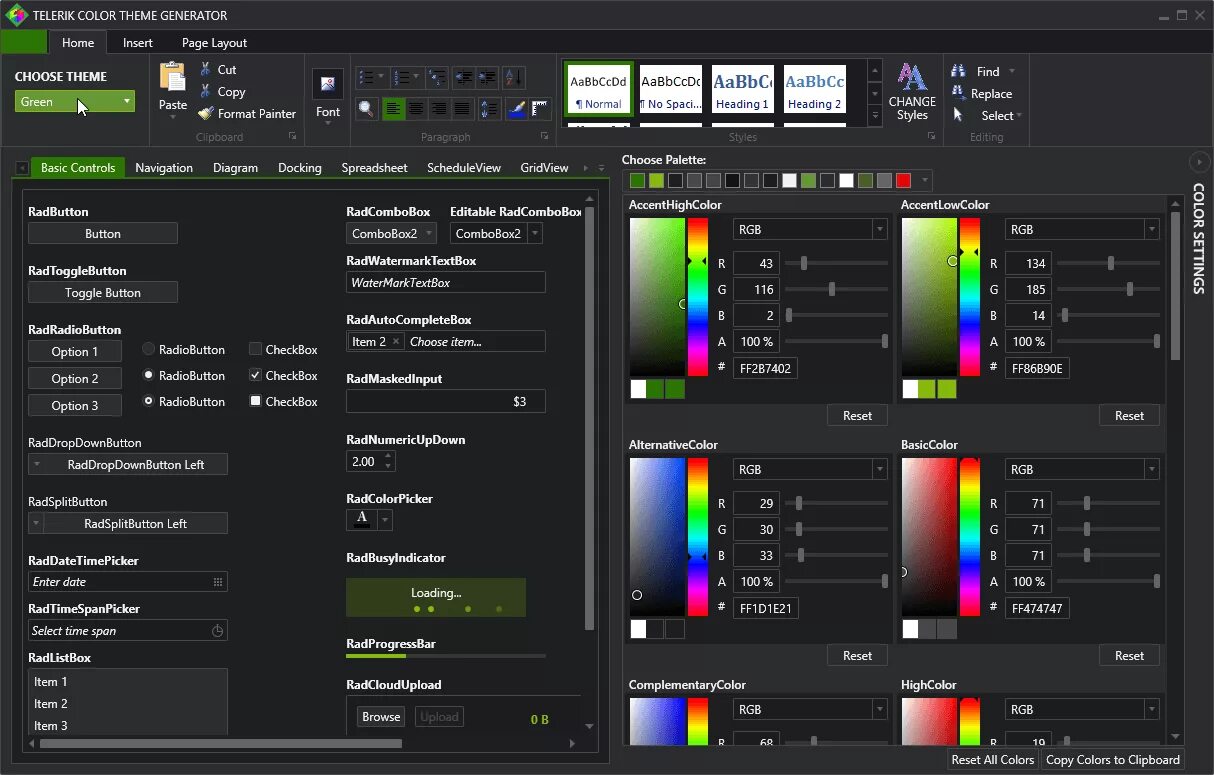Open the Diagram tab

[x=235, y=167]
